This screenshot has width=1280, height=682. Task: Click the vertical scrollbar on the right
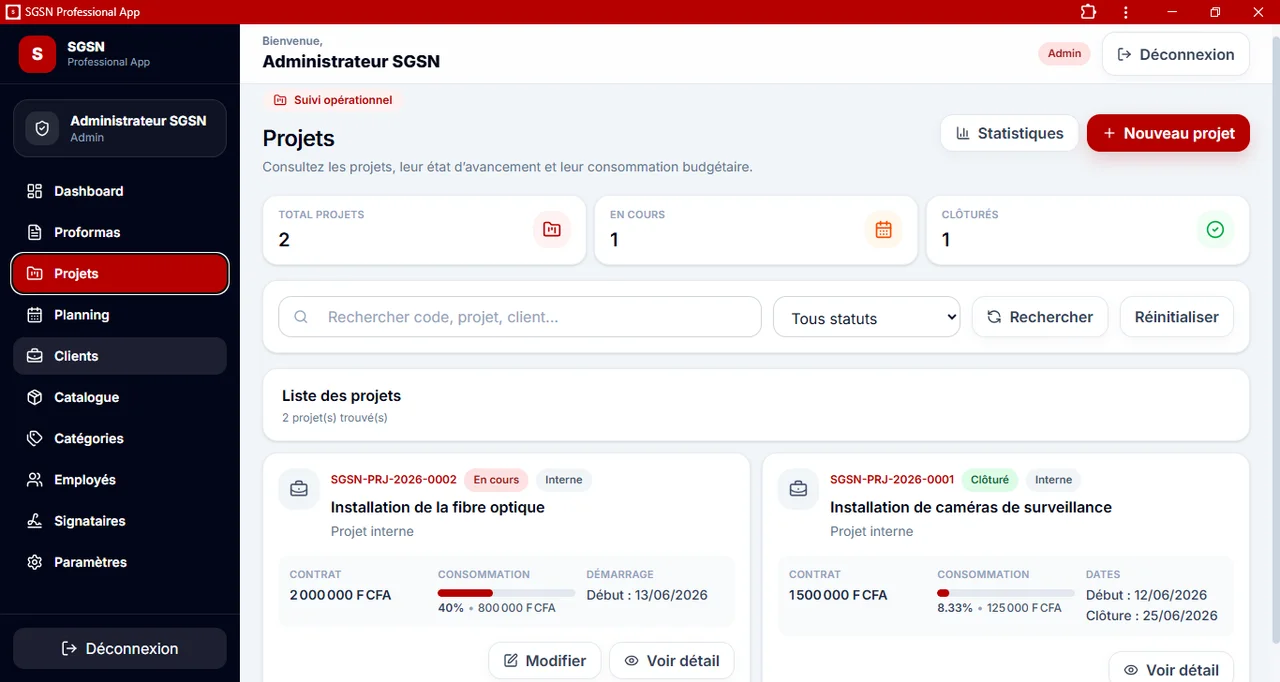coord(1274,340)
